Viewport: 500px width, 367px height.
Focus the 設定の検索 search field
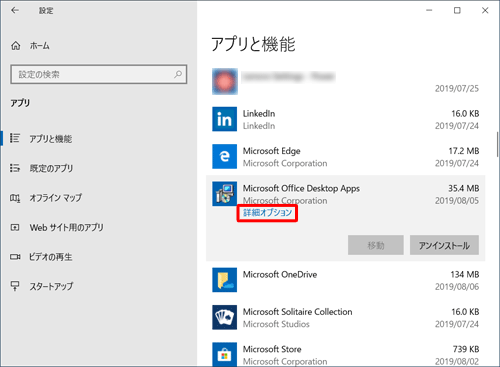pyautogui.click(x=99, y=74)
